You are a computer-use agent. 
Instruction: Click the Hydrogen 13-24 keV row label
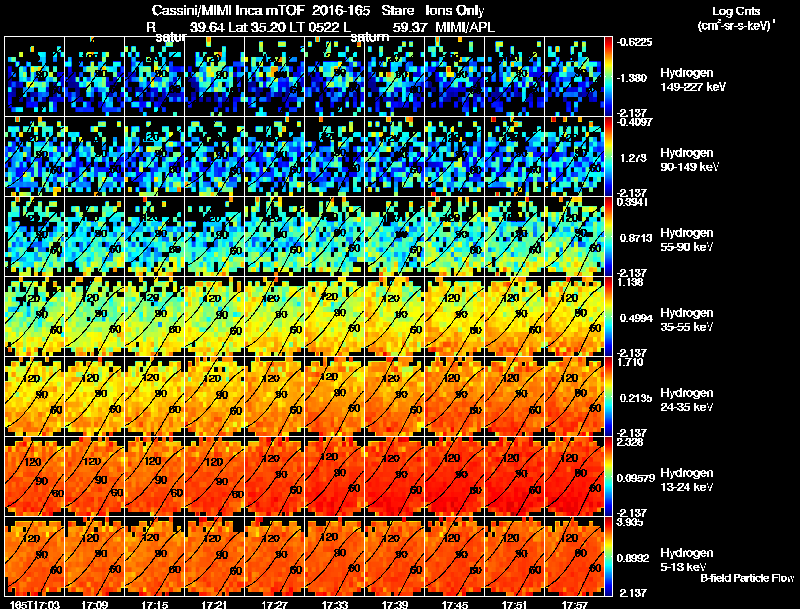point(687,480)
